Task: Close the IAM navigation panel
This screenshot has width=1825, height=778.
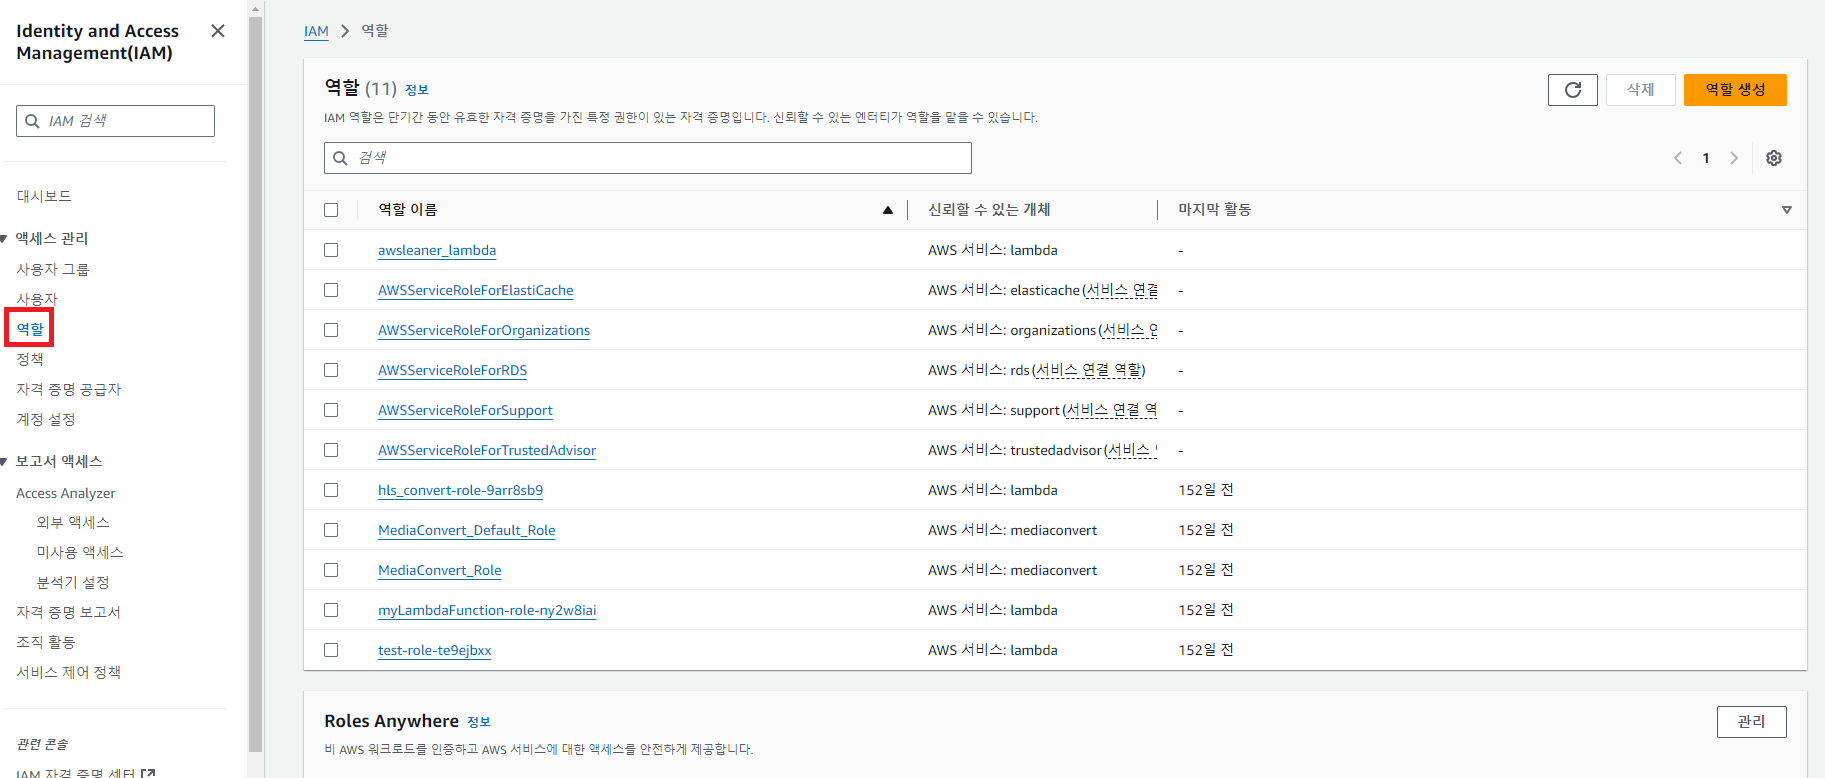Action: (218, 31)
